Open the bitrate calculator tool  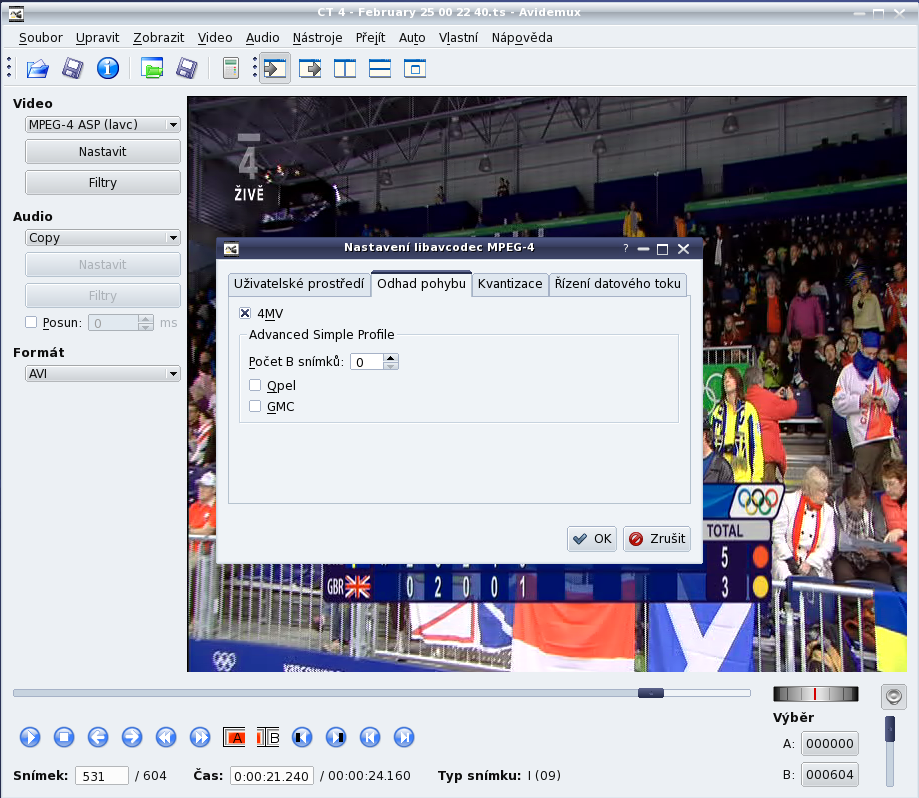pos(231,69)
